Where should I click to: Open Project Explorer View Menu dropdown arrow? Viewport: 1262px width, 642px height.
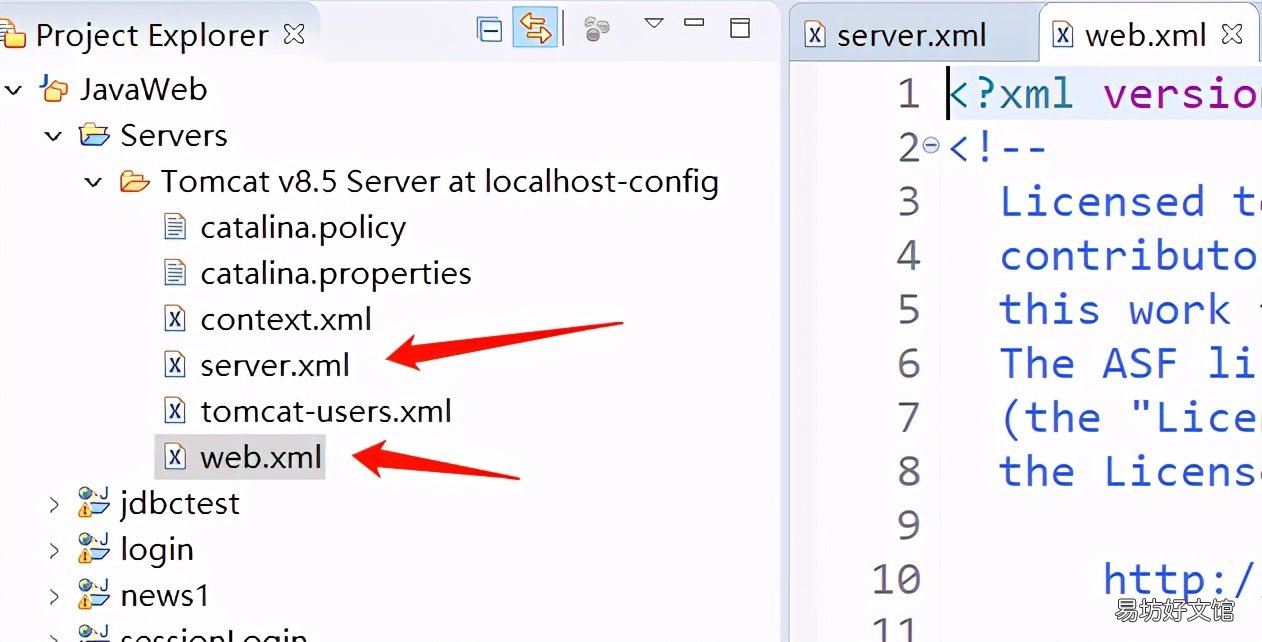(654, 23)
